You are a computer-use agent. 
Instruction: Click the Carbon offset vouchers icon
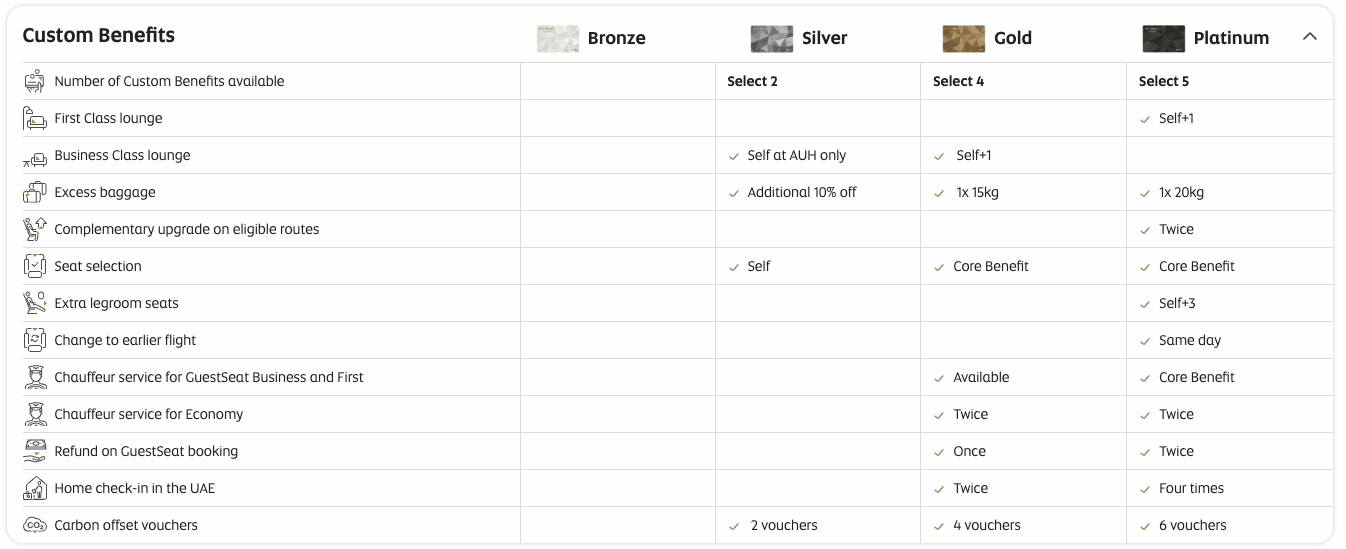[35, 525]
